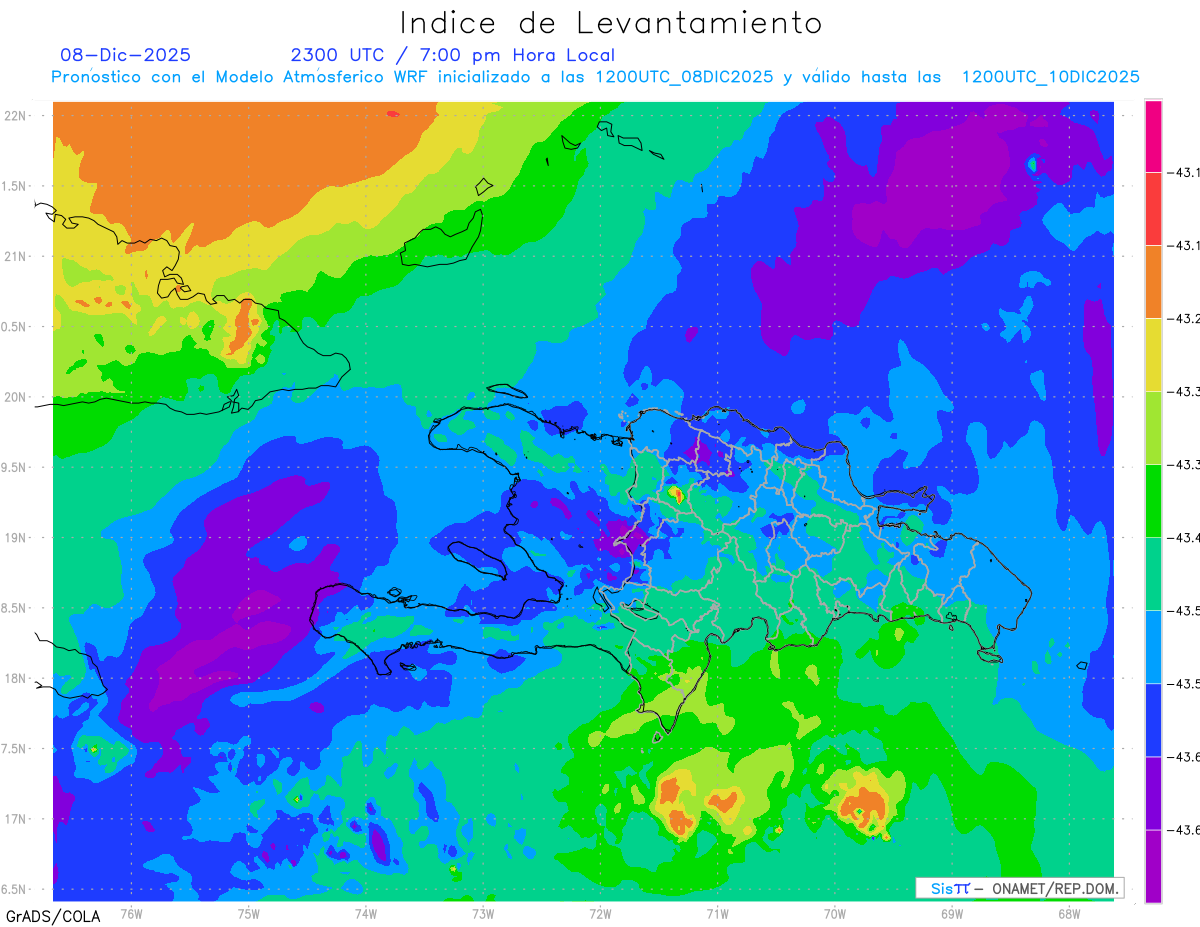Click the '19N' latitude label
Image resolution: width=1200 pixels, height=927 pixels.
point(17,538)
